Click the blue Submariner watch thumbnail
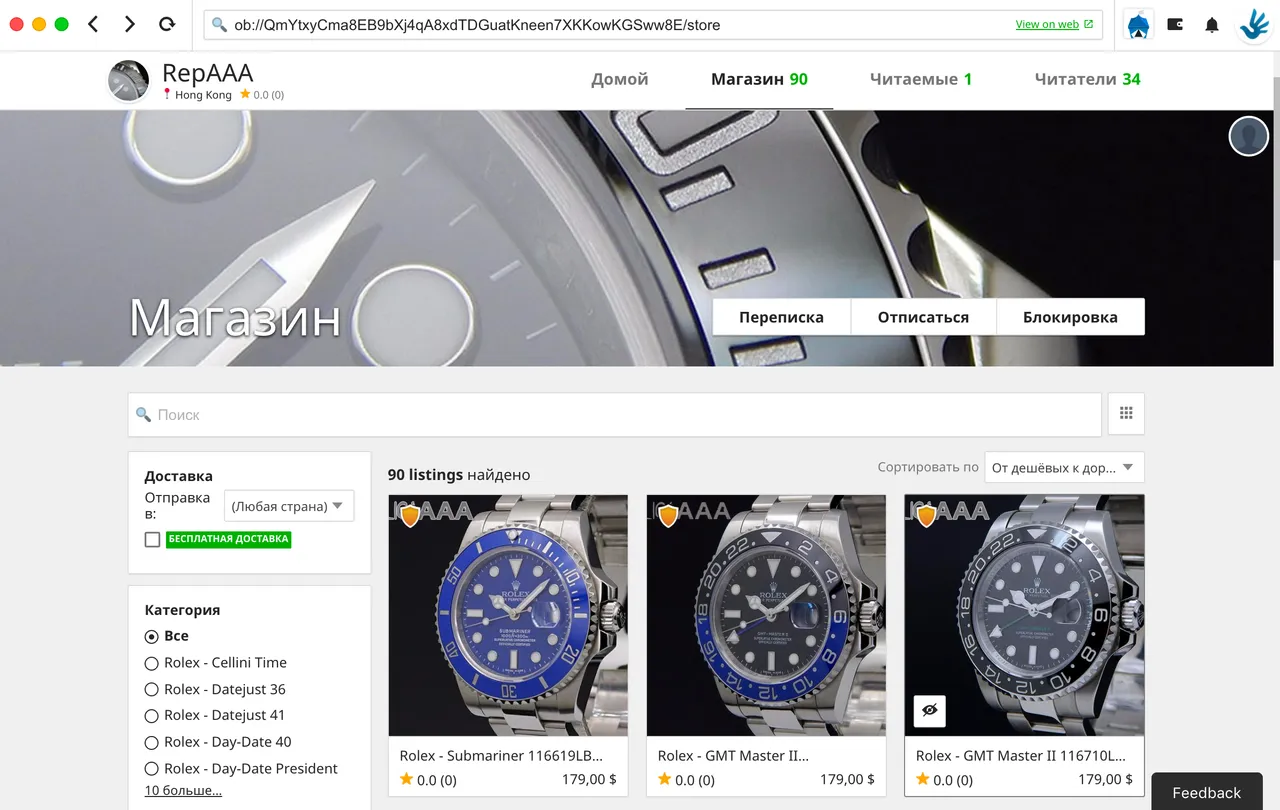 click(508, 616)
